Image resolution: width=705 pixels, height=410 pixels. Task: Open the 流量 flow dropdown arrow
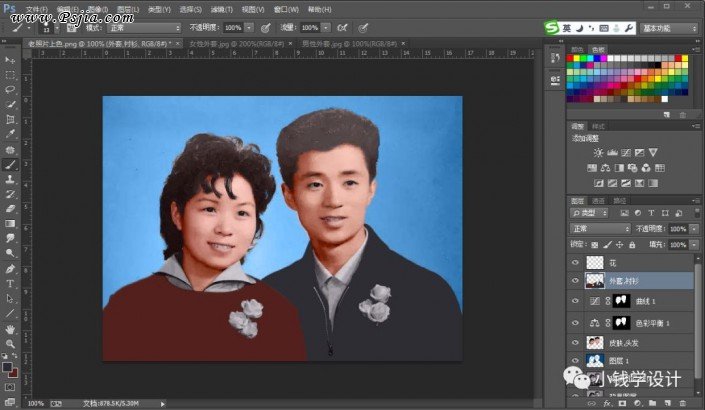pyautogui.click(x=326, y=28)
